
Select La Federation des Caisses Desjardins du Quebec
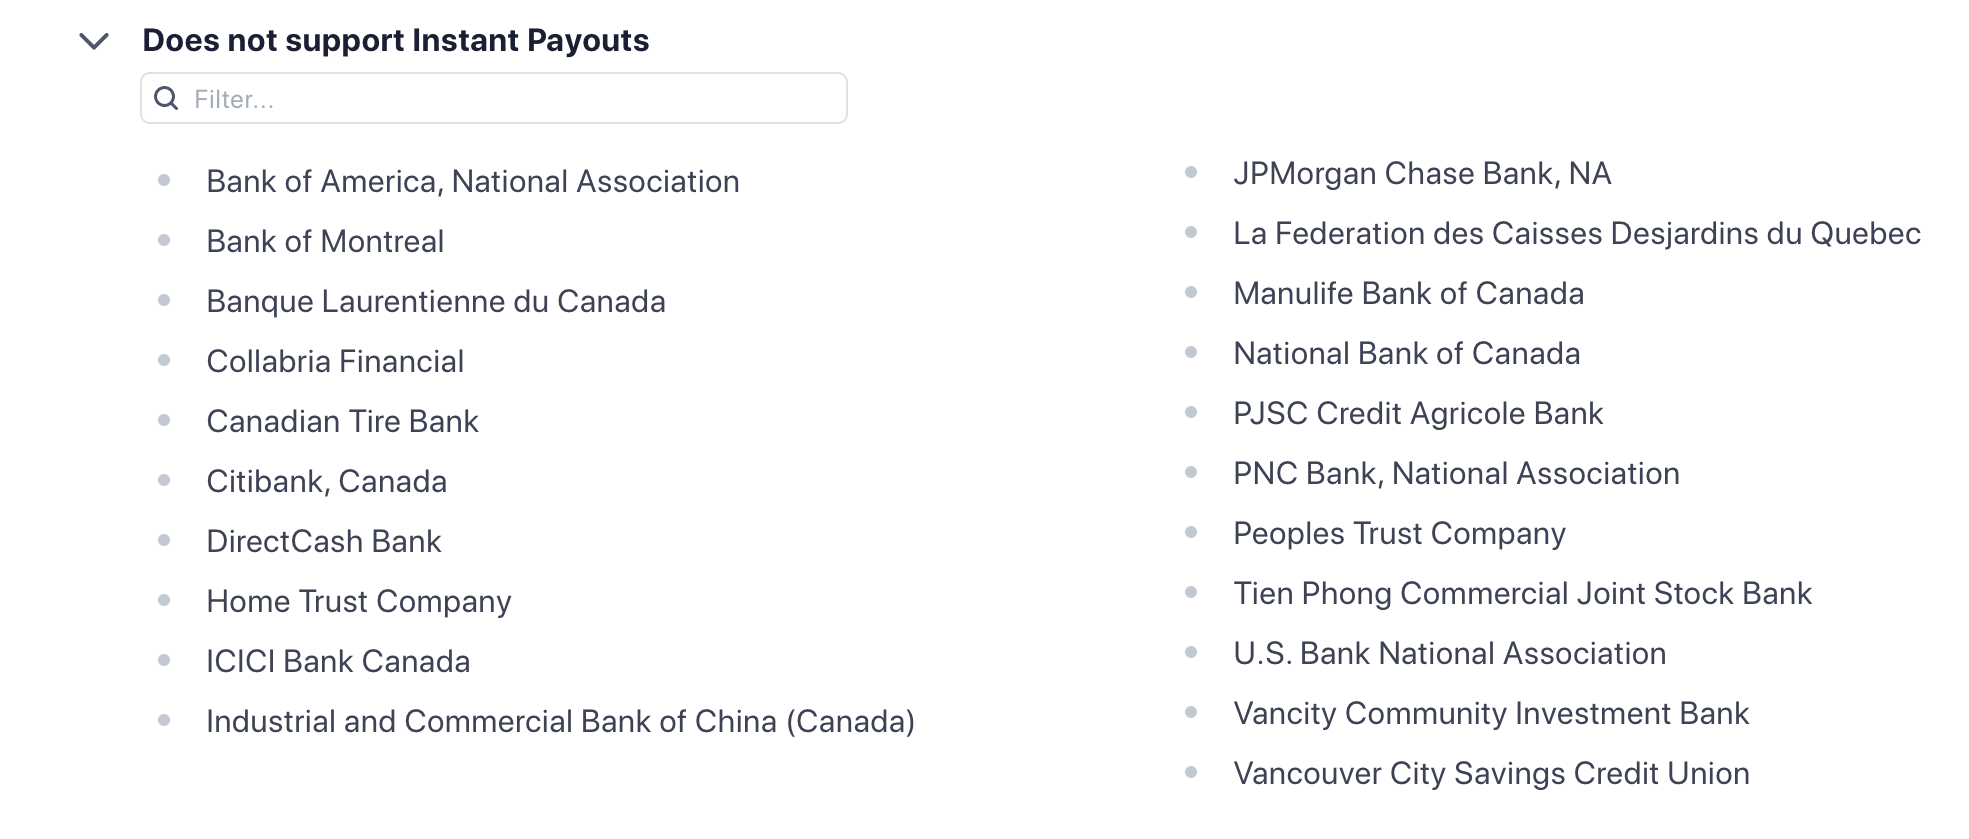1577,233
